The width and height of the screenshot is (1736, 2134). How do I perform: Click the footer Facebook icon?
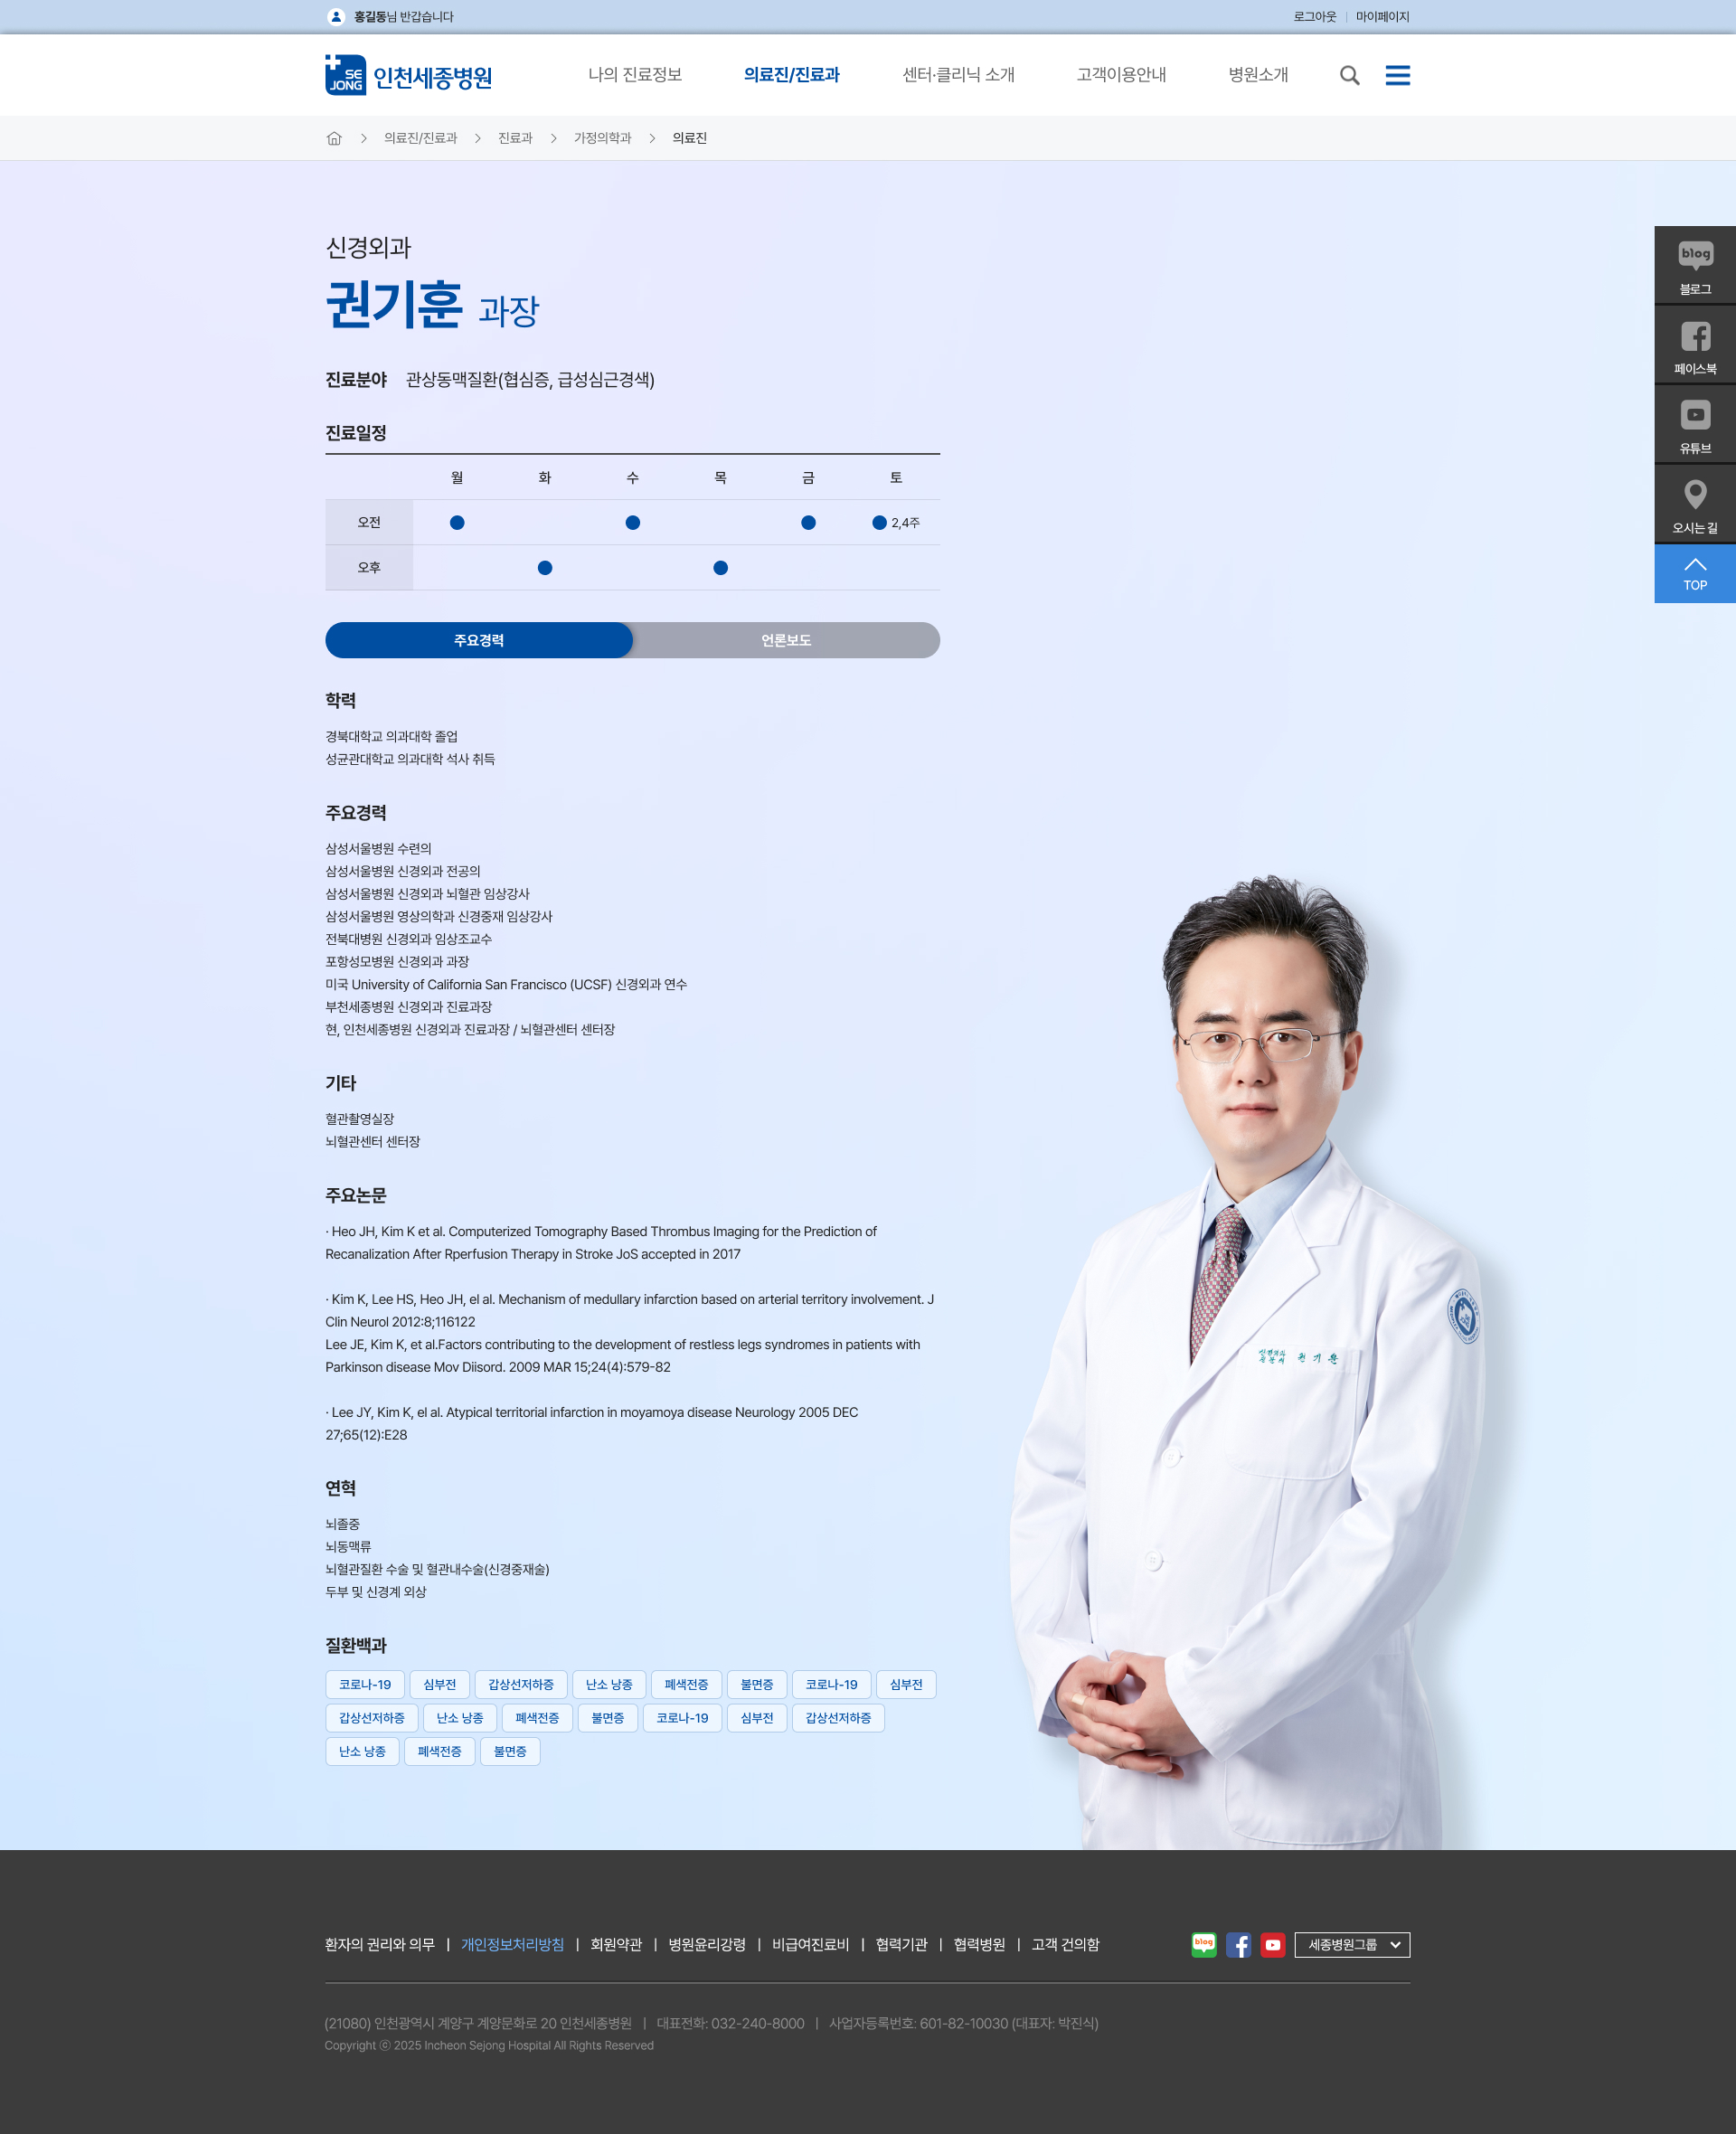[x=1238, y=1944]
